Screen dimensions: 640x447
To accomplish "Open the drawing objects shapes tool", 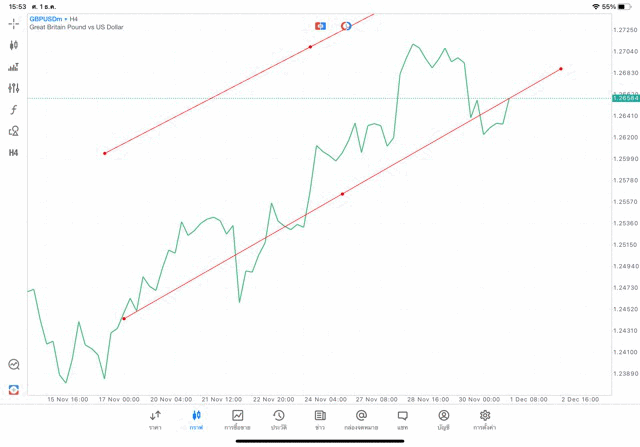I will pos(14,131).
